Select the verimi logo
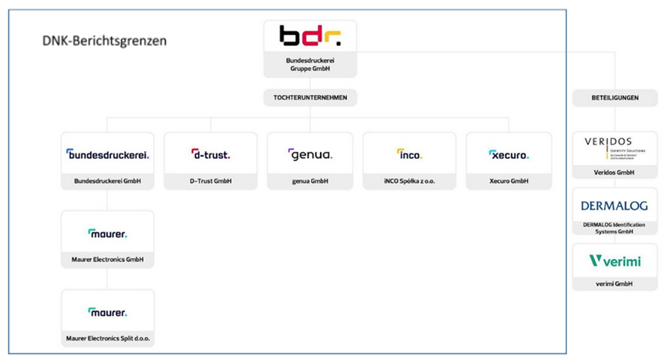This screenshot has width=670, height=364. 614,261
